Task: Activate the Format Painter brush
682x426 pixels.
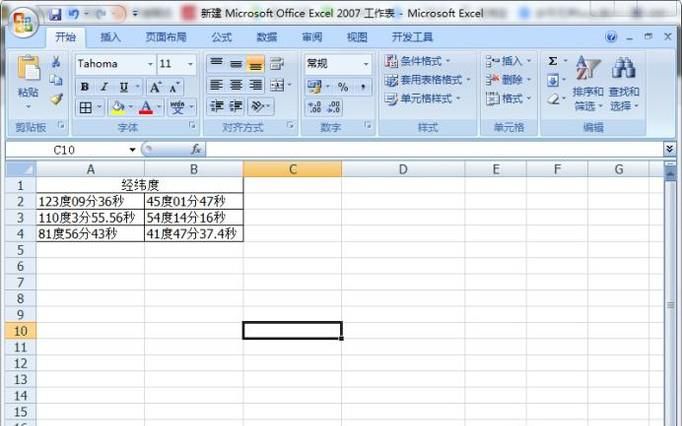Action: 56,99
